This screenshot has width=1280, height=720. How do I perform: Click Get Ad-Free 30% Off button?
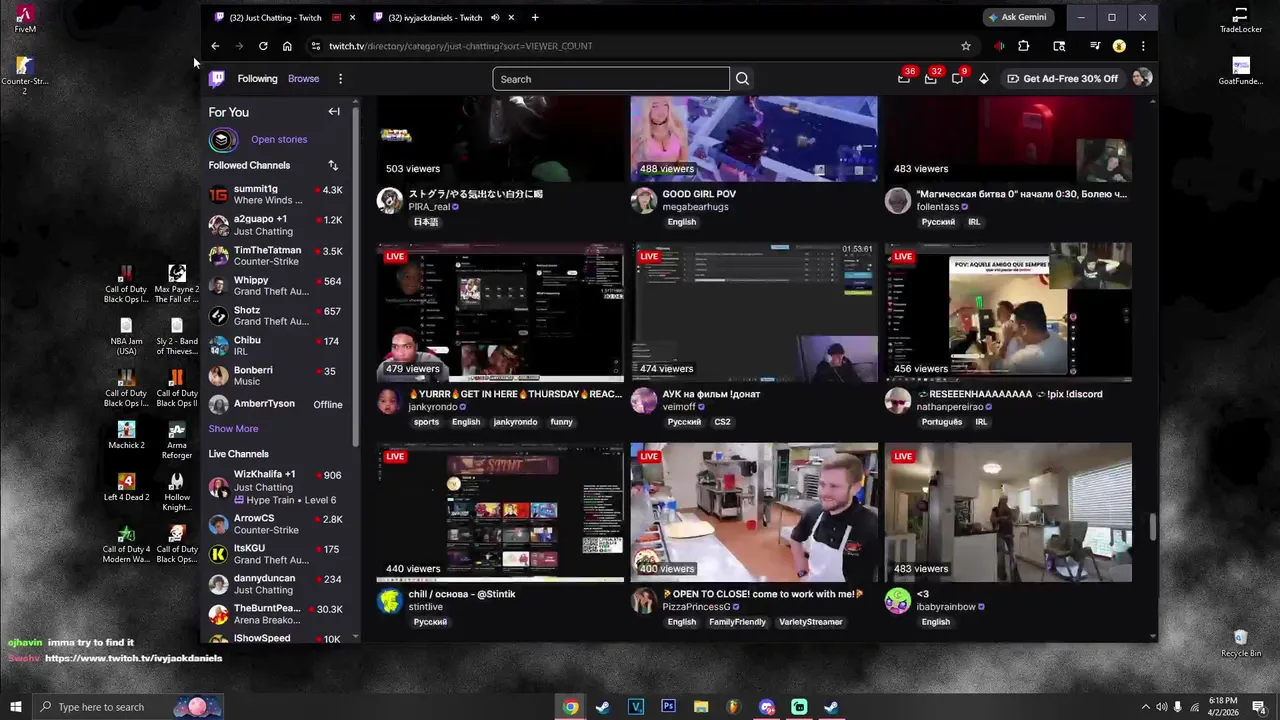point(1062,79)
